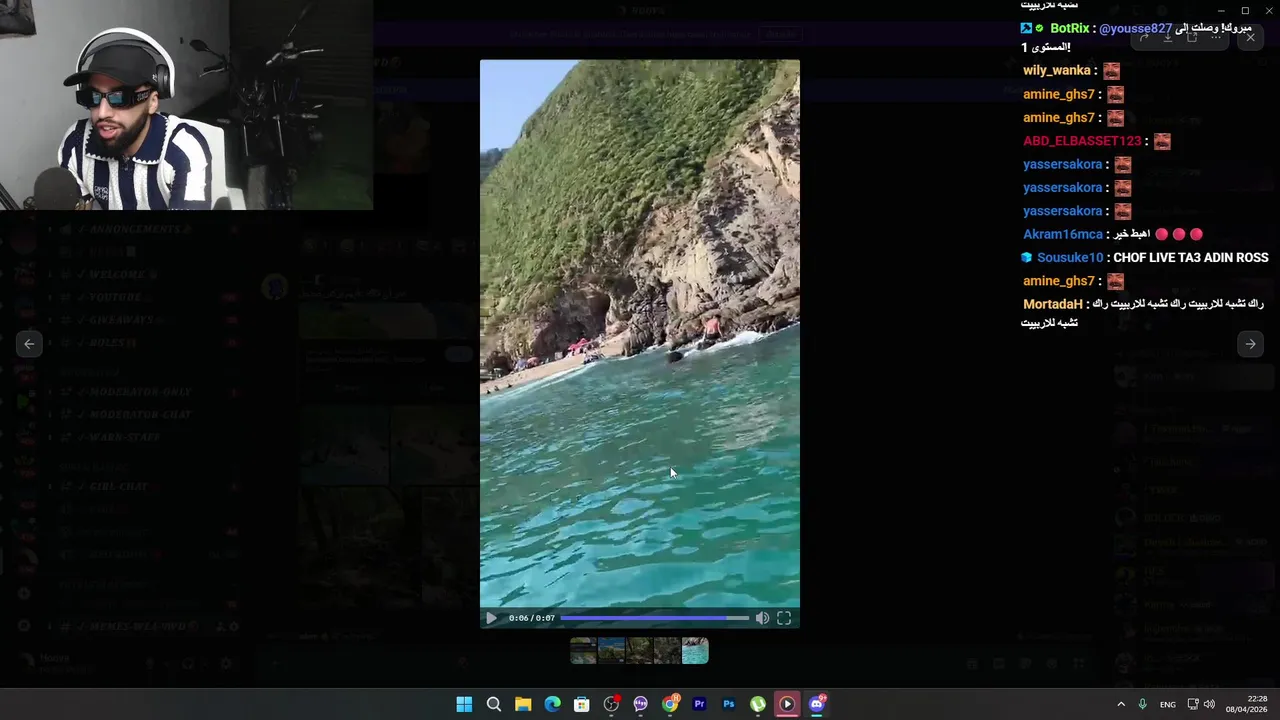This screenshot has width=1280, height=720.
Task: Select the second media thumbnail
Action: [x=611, y=651]
